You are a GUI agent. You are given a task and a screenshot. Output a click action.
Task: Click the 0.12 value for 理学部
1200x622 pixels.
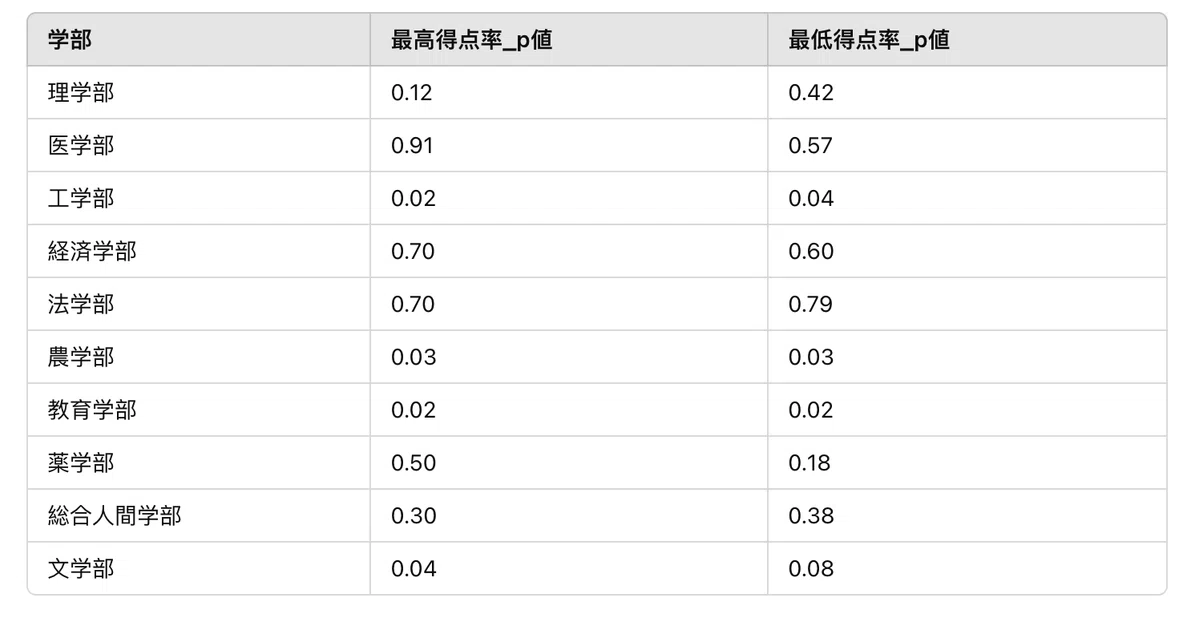tap(412, 93)
